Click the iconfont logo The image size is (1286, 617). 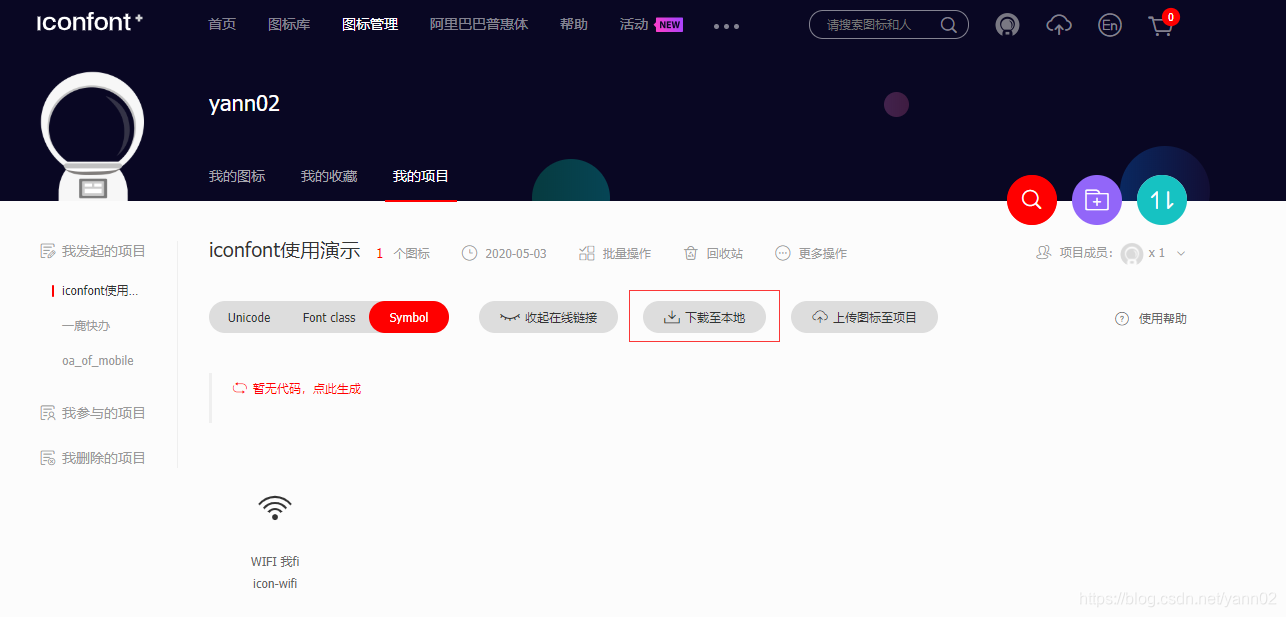point(90,22)
